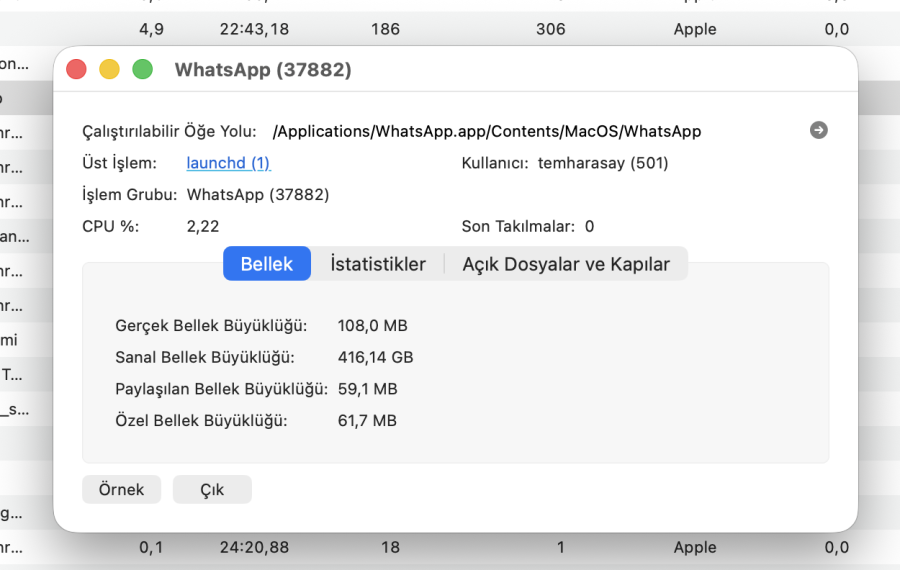The width and height of the screenshot is (900, 570).
Task: Click the Son Takılmalar value 0
Action: coord(589,226)
